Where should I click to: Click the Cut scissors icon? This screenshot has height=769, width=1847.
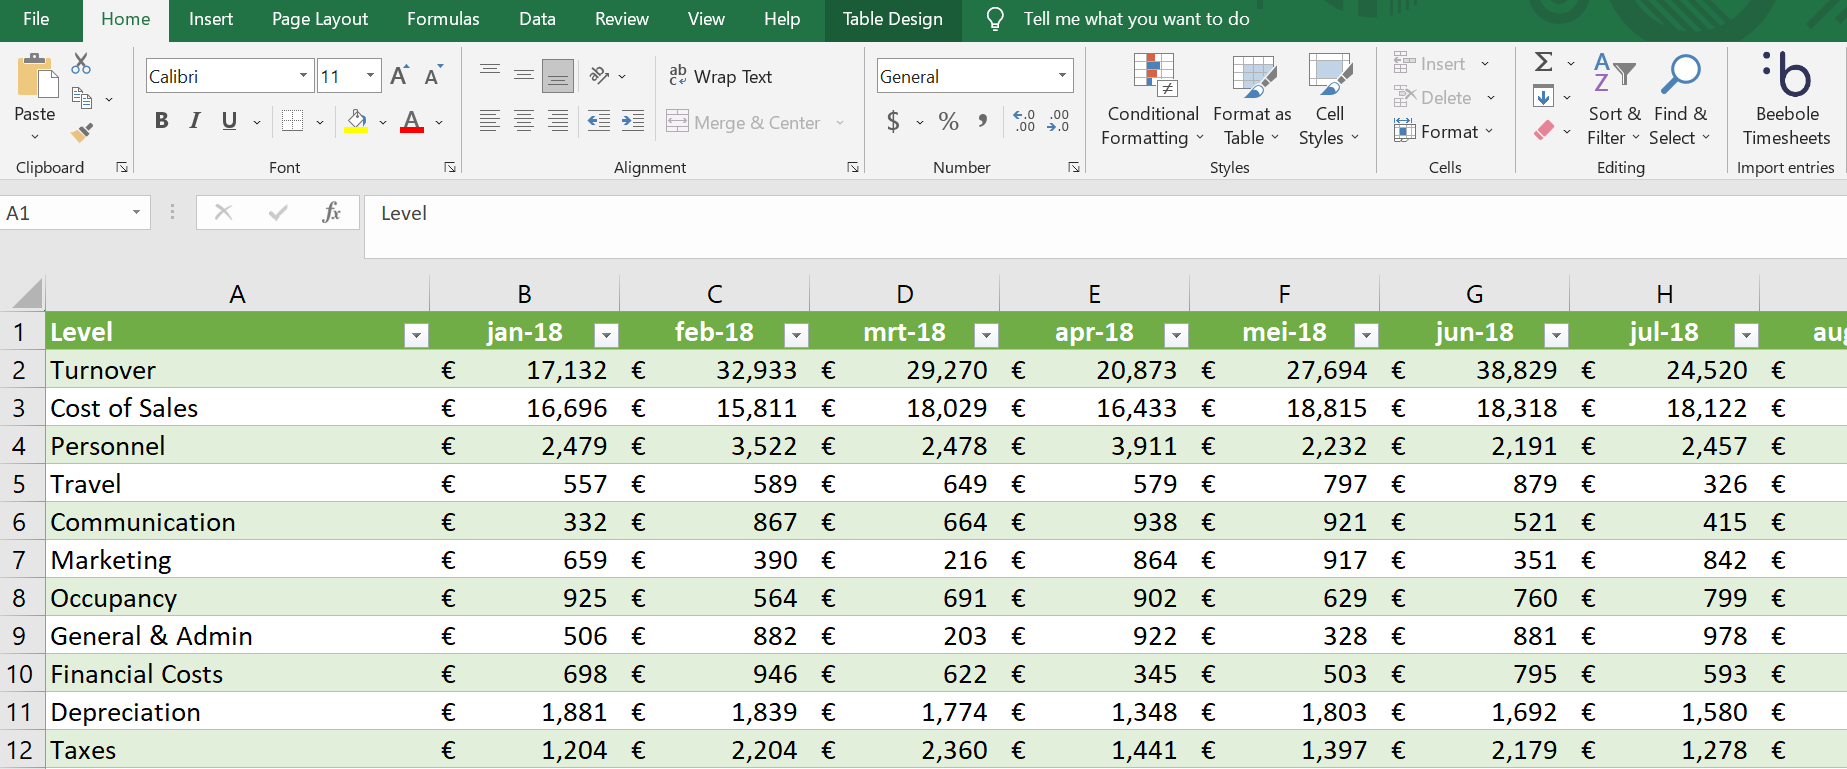click(x=81, y=64)
